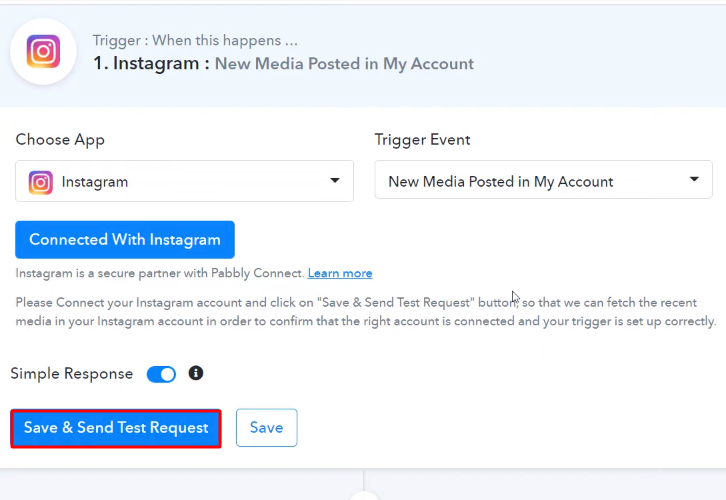Click 'Instagram is a secure partner' text
This screenshot has height=500, width=726.
click(x=160, y=273)
